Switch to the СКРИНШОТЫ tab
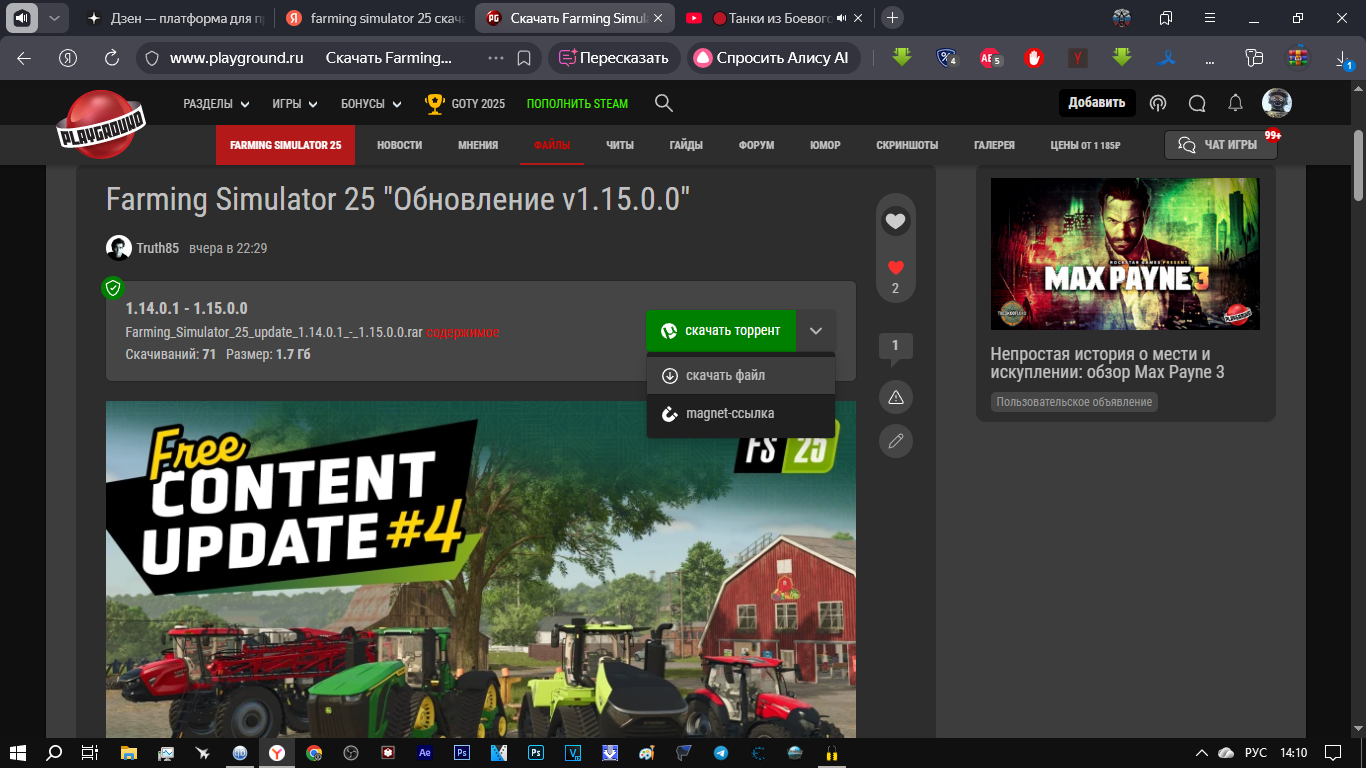1368x768 pixels. point(907,145)
